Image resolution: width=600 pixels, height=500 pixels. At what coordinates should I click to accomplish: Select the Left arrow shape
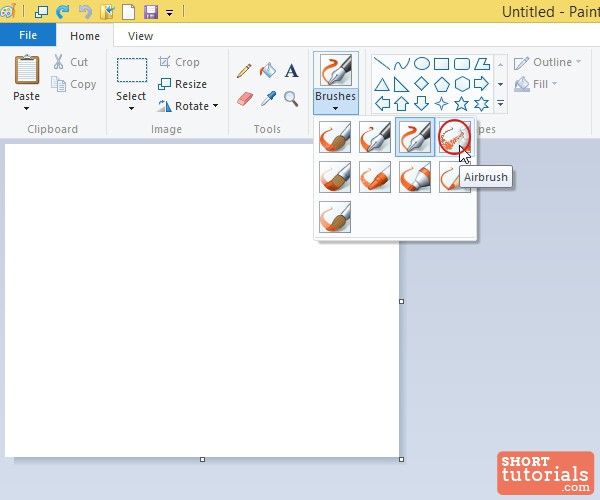(x=382, y=104)
